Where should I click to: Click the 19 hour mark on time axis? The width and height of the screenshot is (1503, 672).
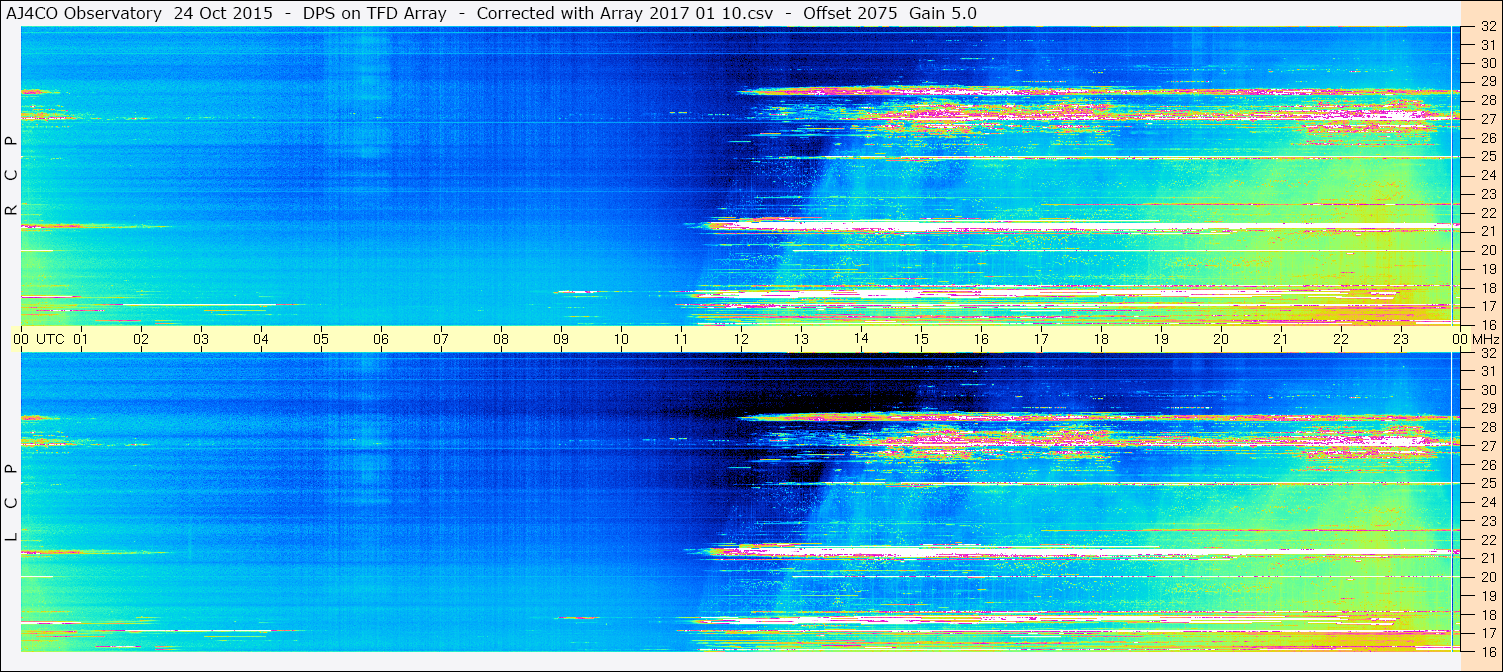coord(1161,339)
